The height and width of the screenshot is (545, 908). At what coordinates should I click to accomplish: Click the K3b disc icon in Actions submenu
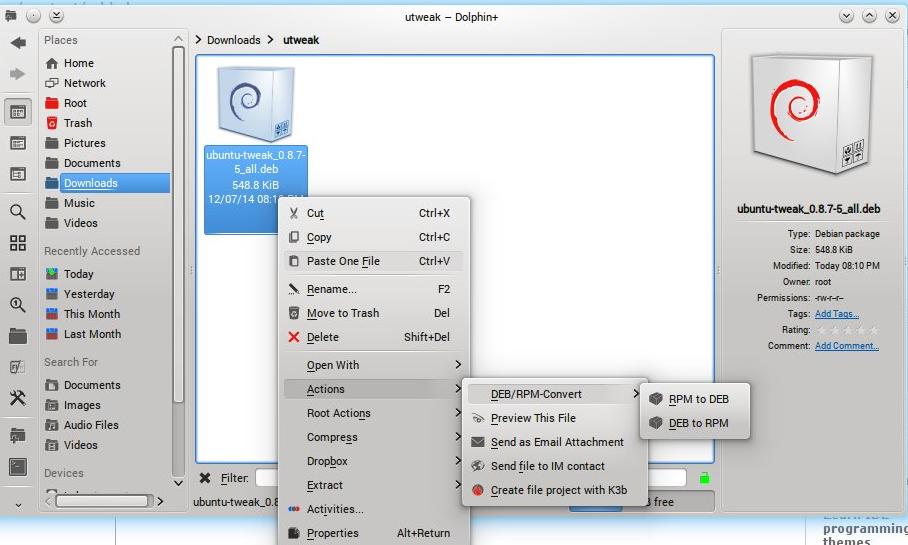coord(478,490)
